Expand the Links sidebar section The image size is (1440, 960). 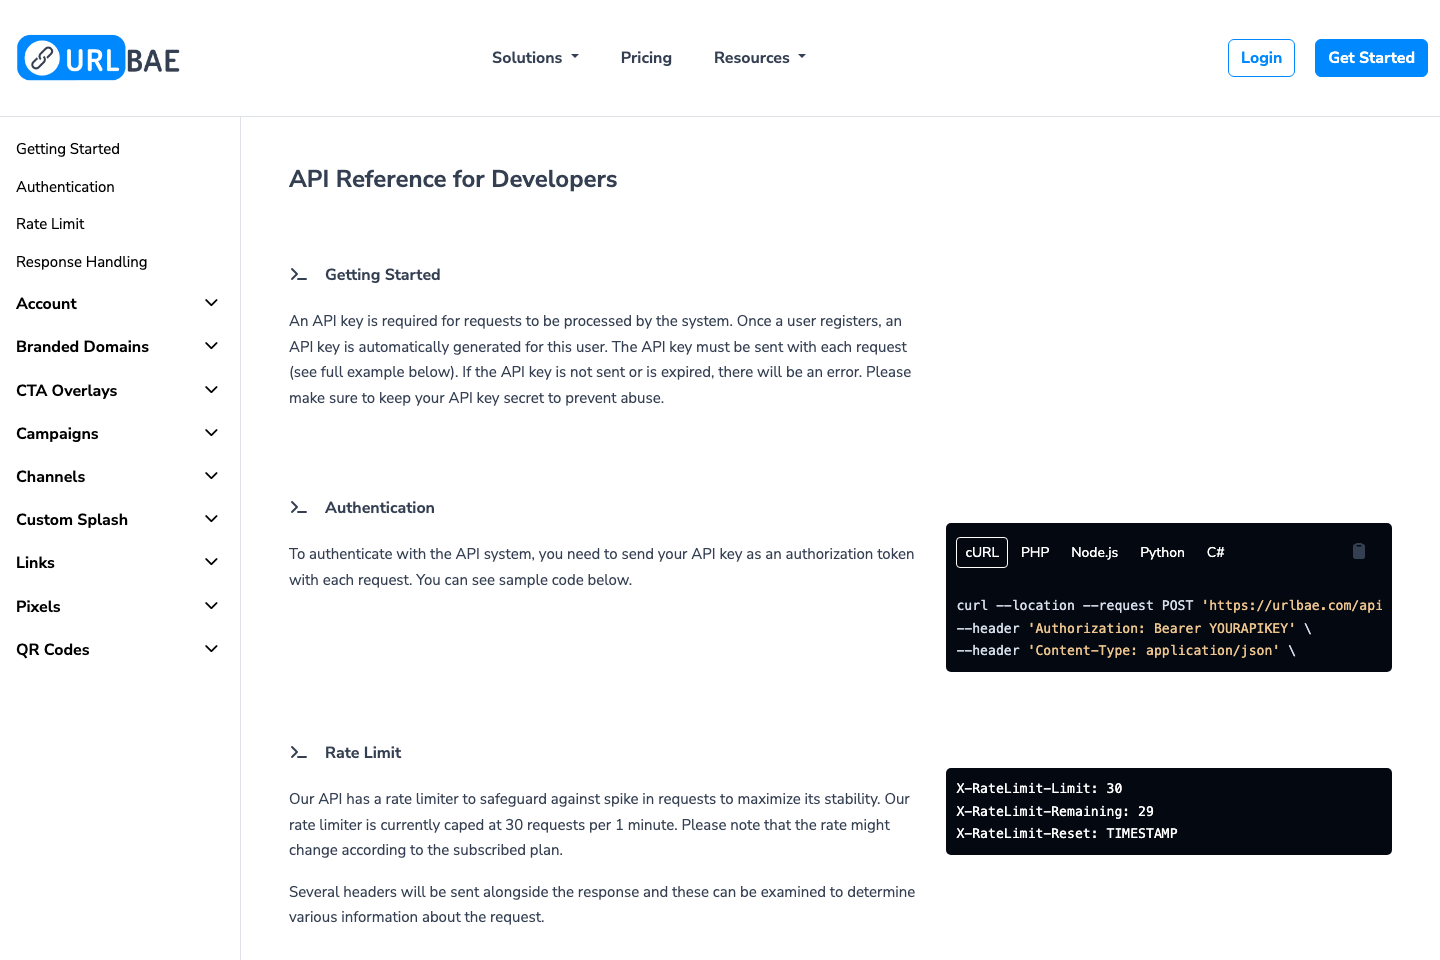point(117,562)
